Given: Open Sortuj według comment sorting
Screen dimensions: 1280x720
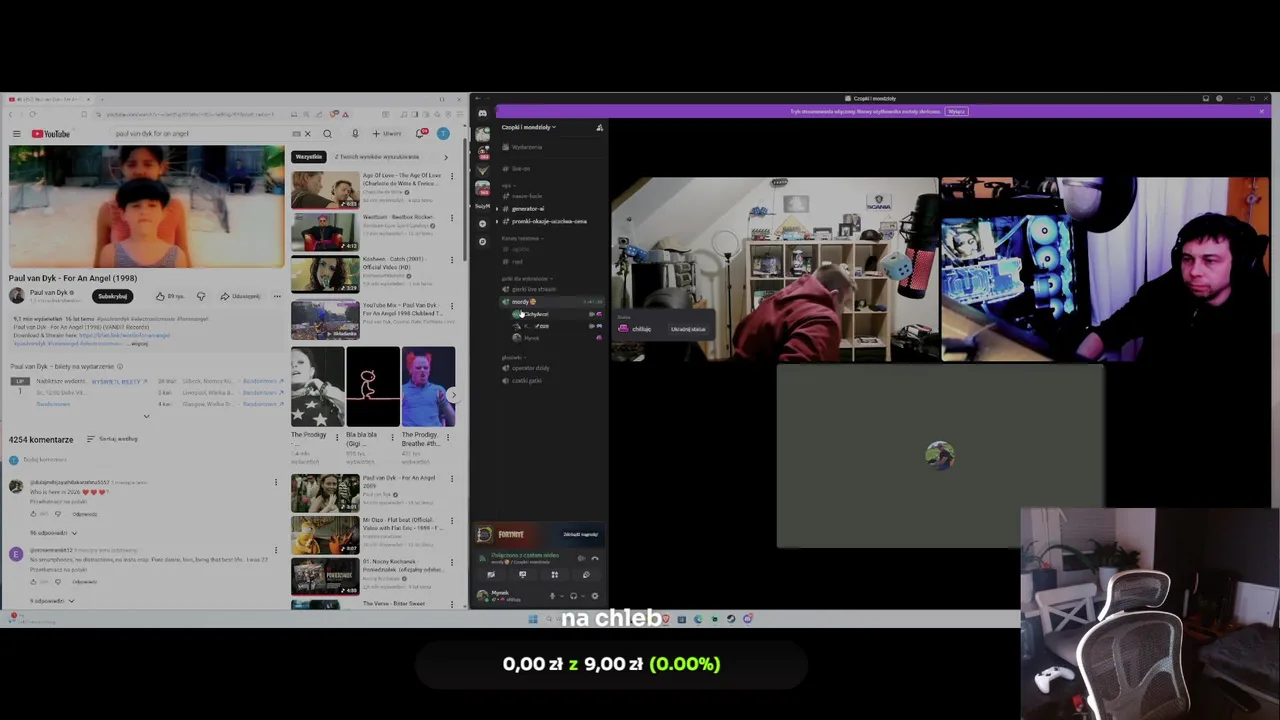Looking at the screenshot, I should 112,439.
